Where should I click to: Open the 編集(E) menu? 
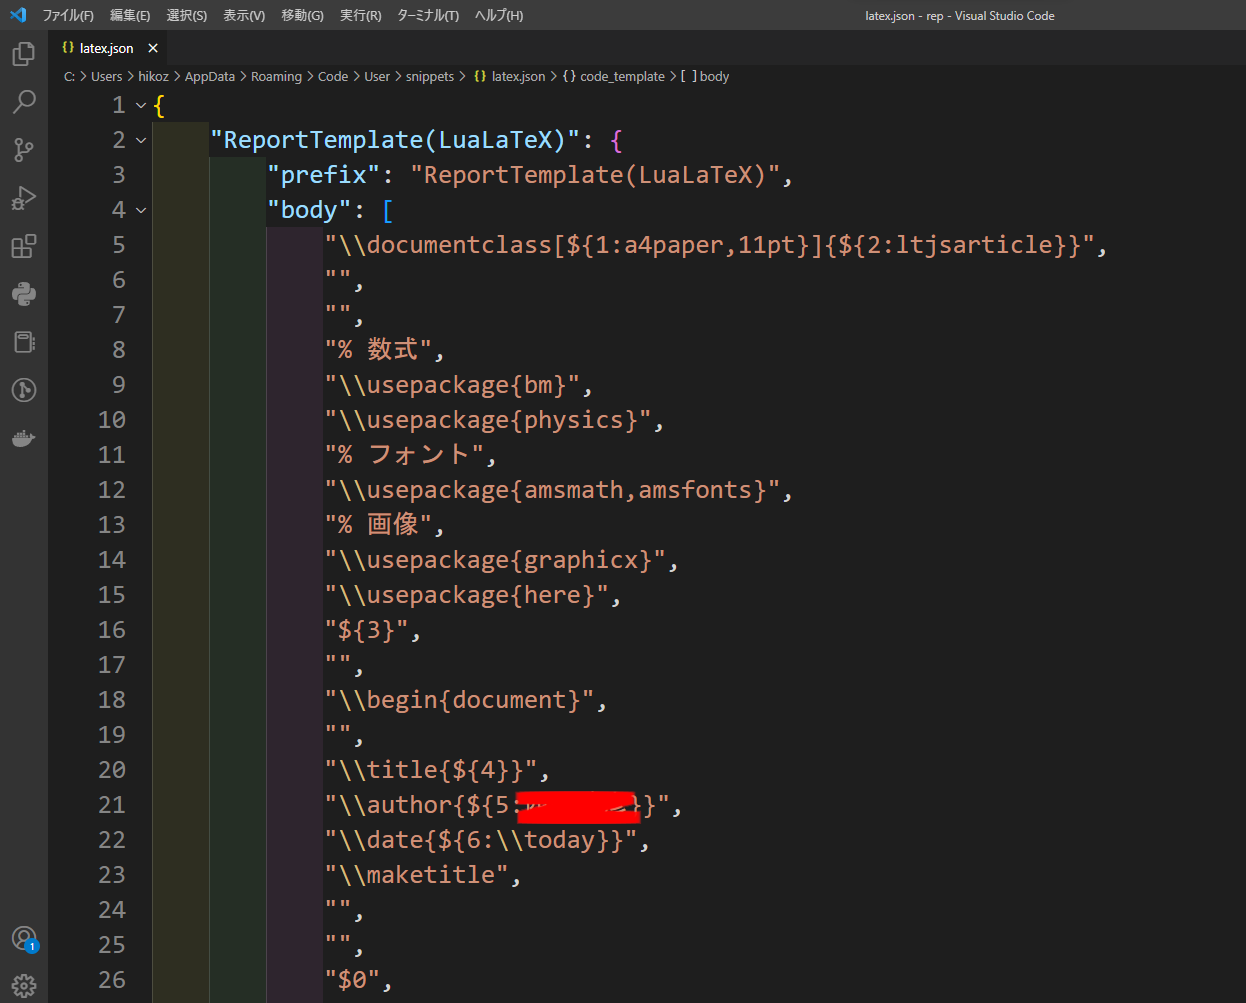(130, 15)
